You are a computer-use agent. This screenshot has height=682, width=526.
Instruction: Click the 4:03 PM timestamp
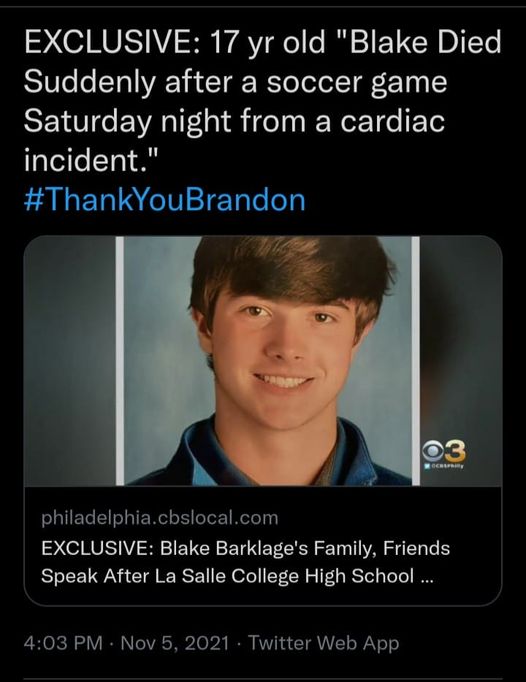(63, 643)
